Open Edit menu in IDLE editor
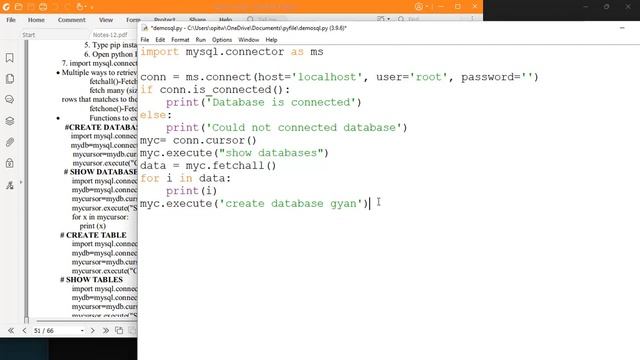Viewport: 640px width, 360px height. coord(160,40)
